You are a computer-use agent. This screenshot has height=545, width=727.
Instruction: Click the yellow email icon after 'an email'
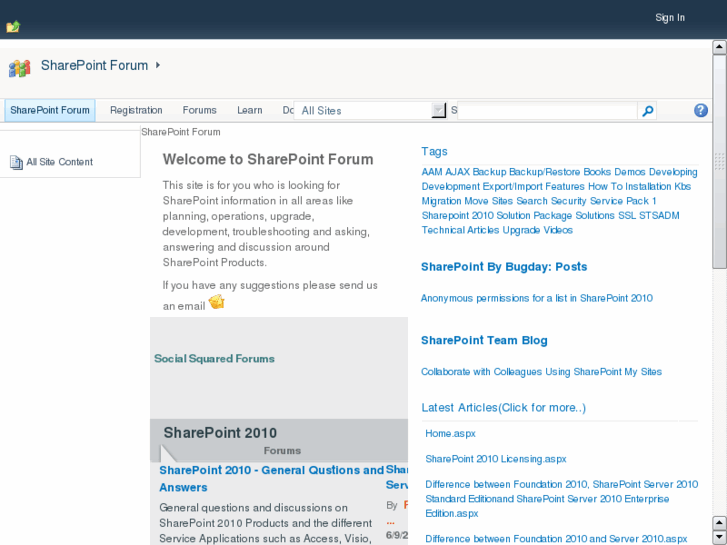tap(217, 302)
